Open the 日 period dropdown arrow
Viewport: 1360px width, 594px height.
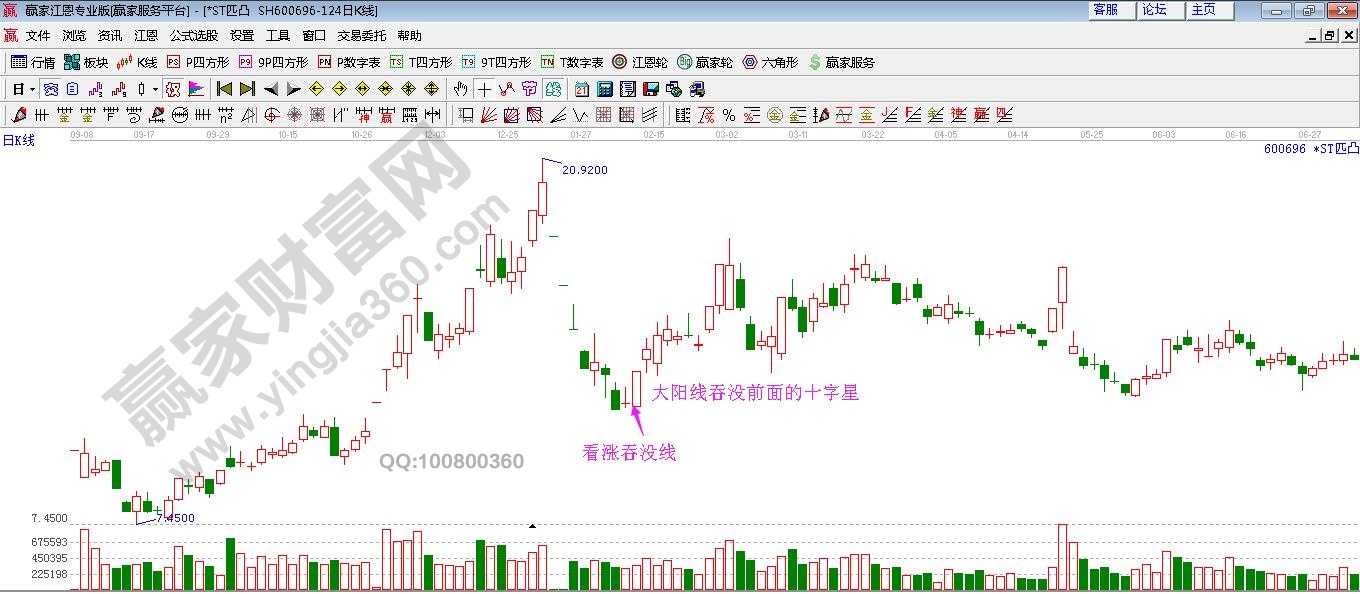[31, 88]
